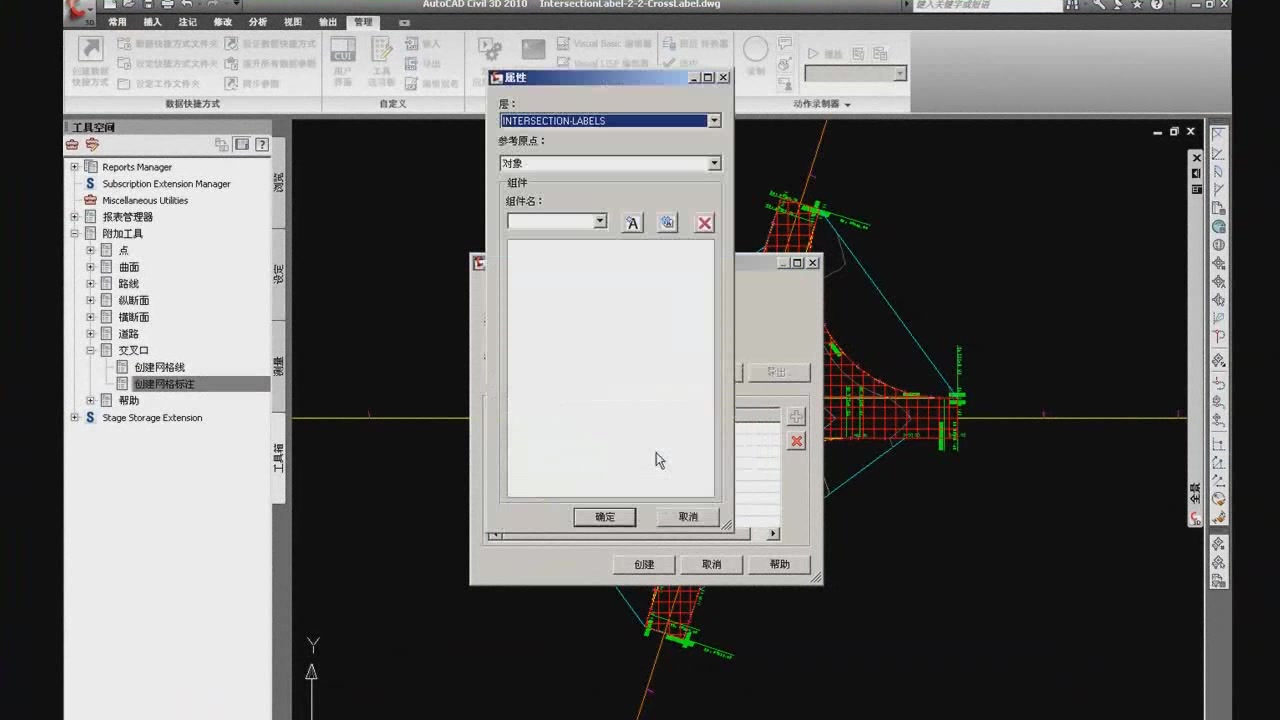This screenshot has width=1280, height=720.
Task: Click the 创建 button on the outer dialog
Action: click(x=643, y=564)
